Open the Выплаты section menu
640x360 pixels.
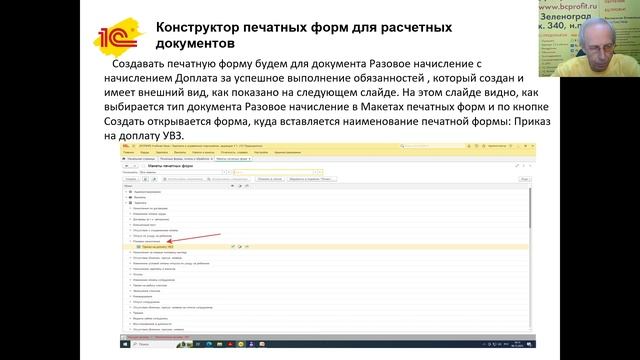pos(180,152)
